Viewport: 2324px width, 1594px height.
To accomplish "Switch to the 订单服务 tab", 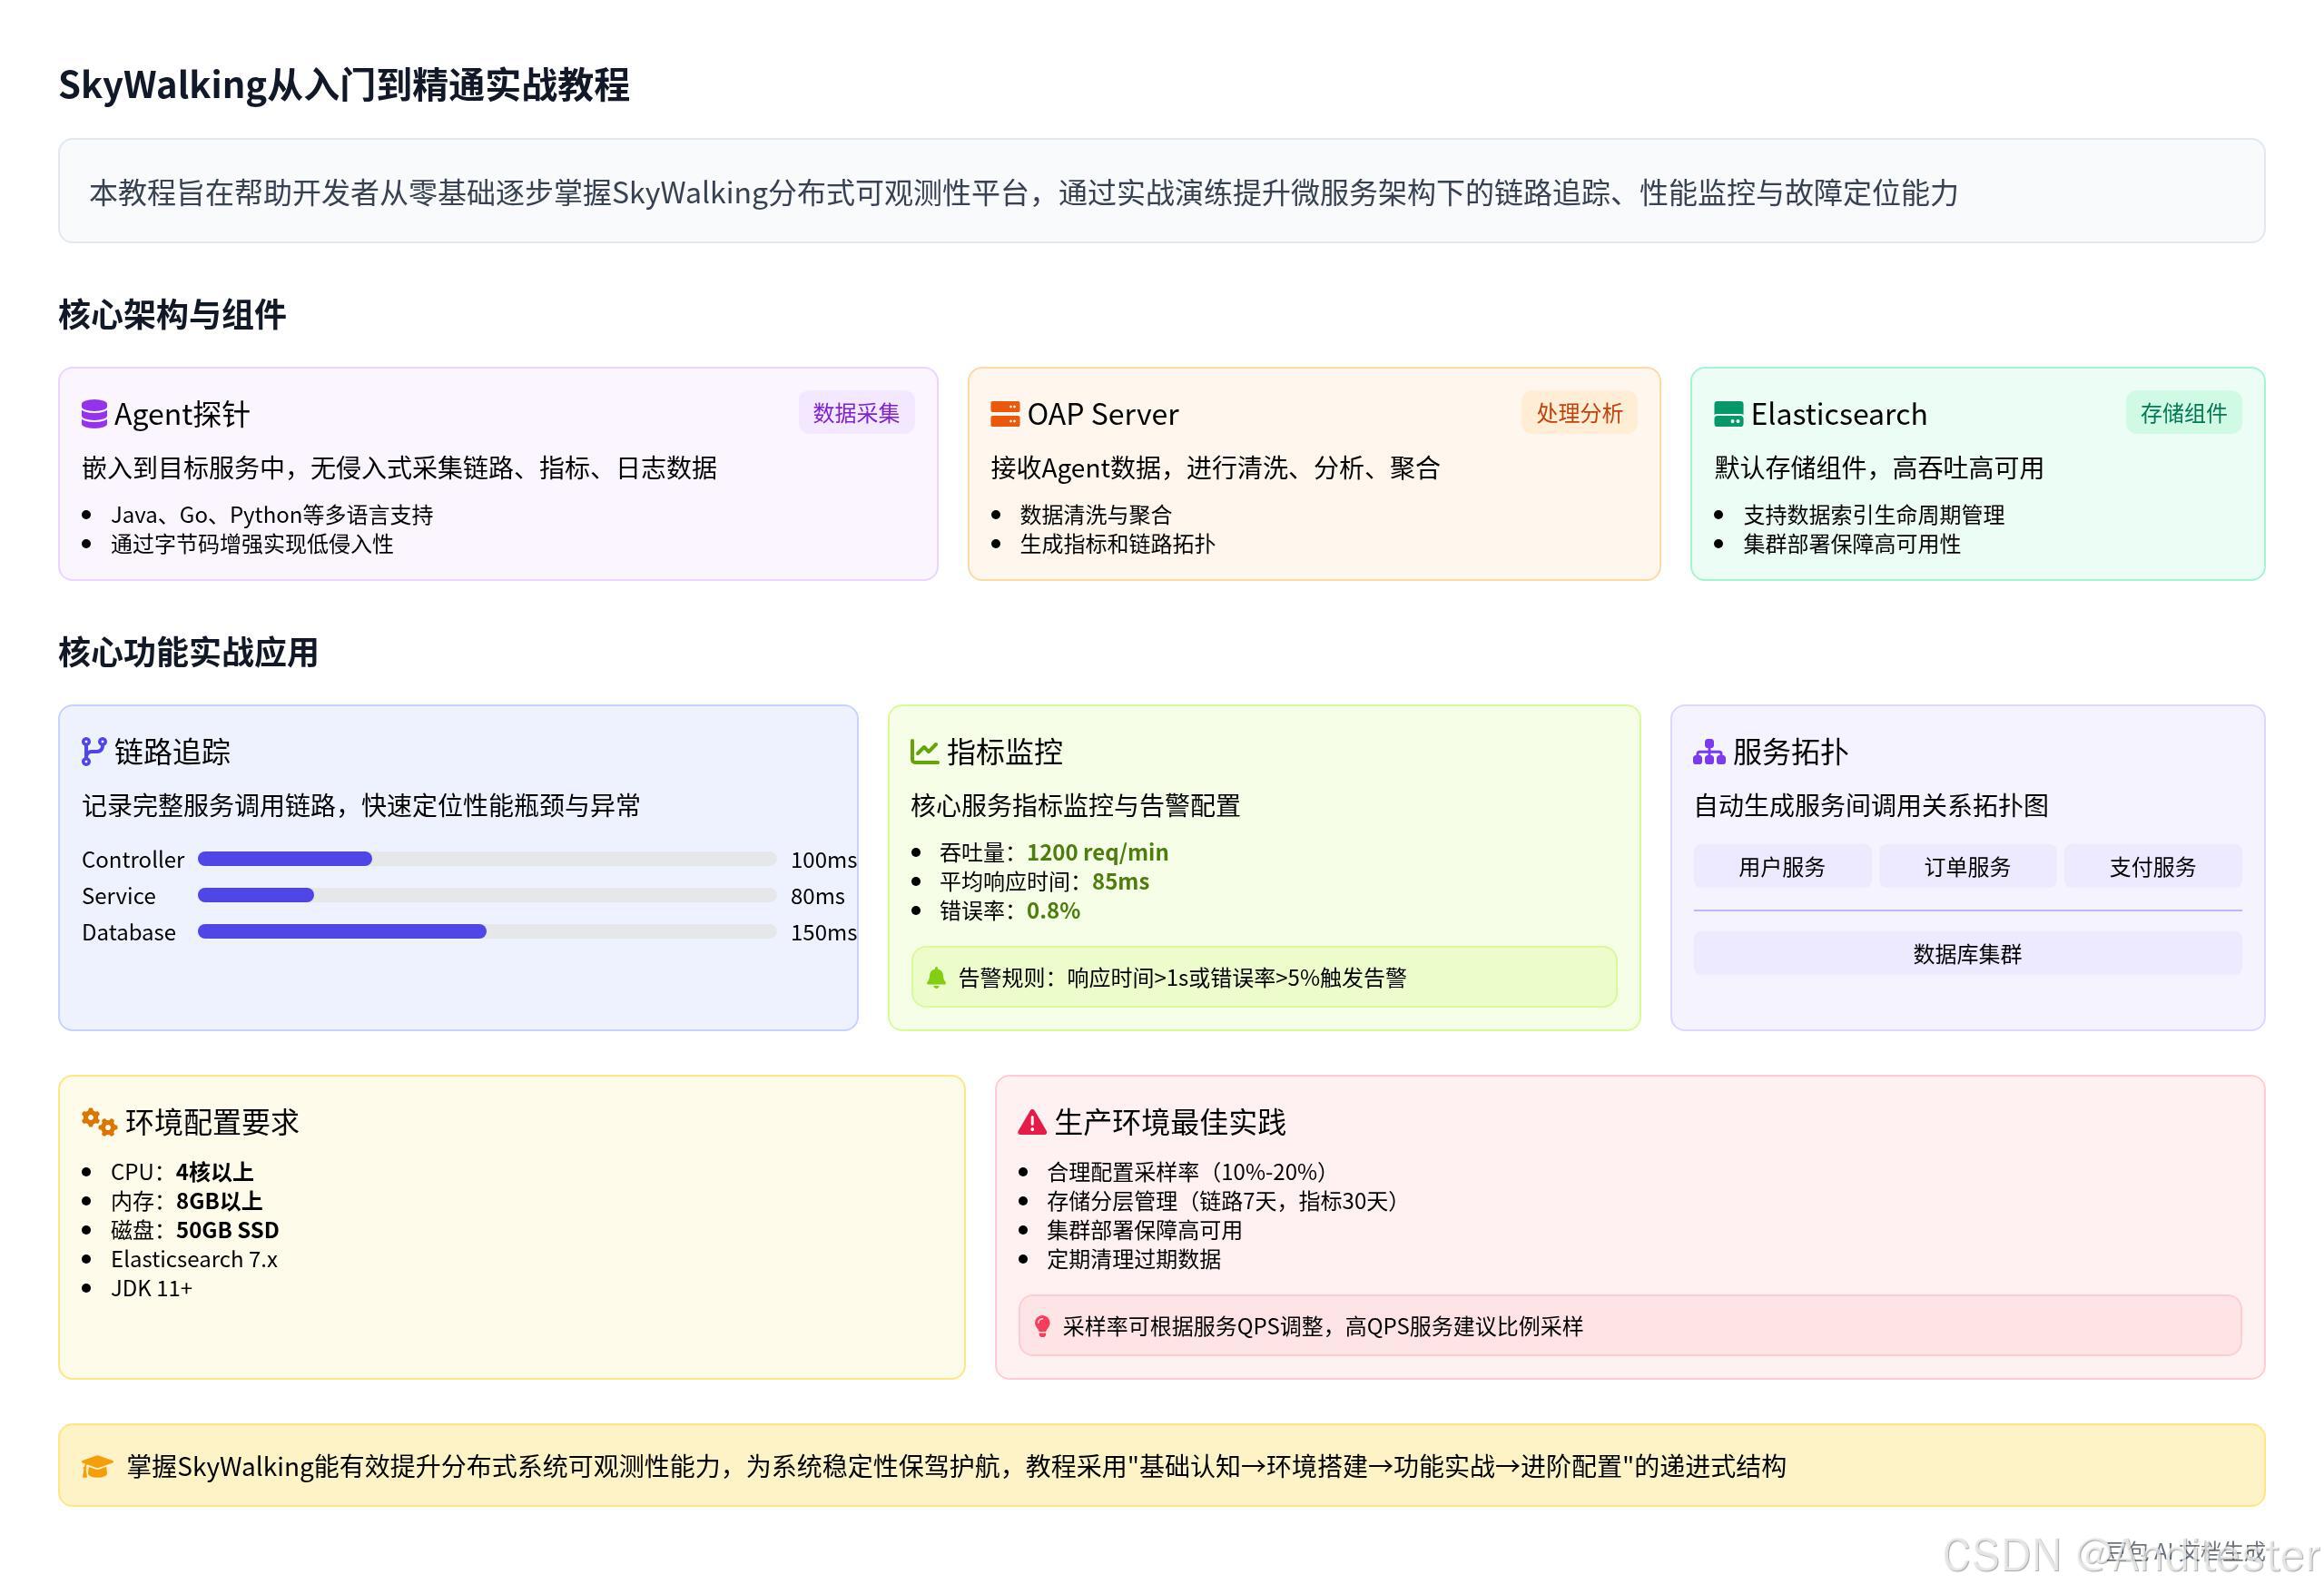I will pyautogui.click(x=1967, y=866).
